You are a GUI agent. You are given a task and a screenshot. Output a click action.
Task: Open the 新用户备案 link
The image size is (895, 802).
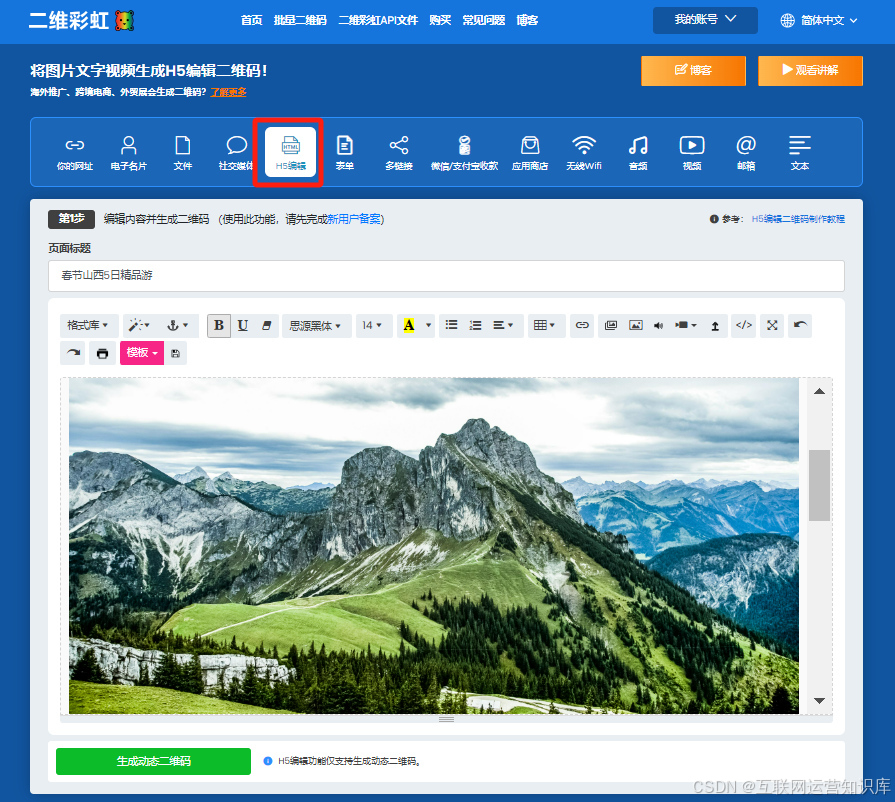click(x=354, y=219)
